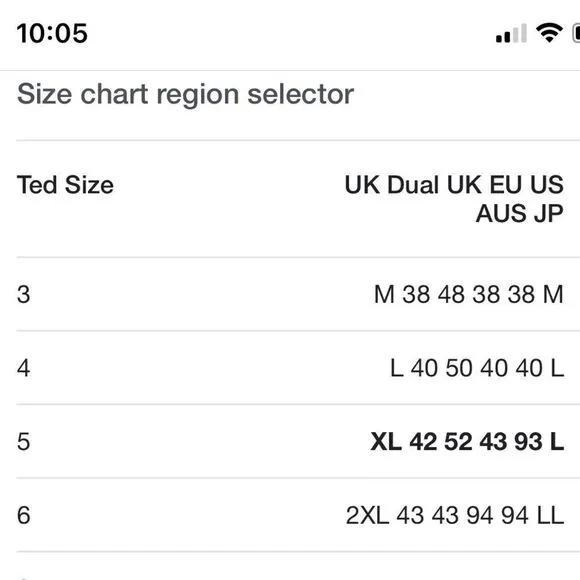Tap the Wi-Fi status icon
This screenshot has width=580, height=580.
point(549,33)
